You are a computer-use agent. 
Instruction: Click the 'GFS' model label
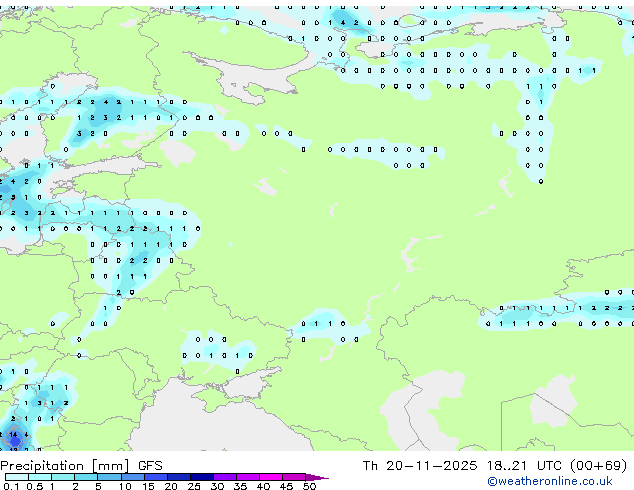(x=150, y=466)
